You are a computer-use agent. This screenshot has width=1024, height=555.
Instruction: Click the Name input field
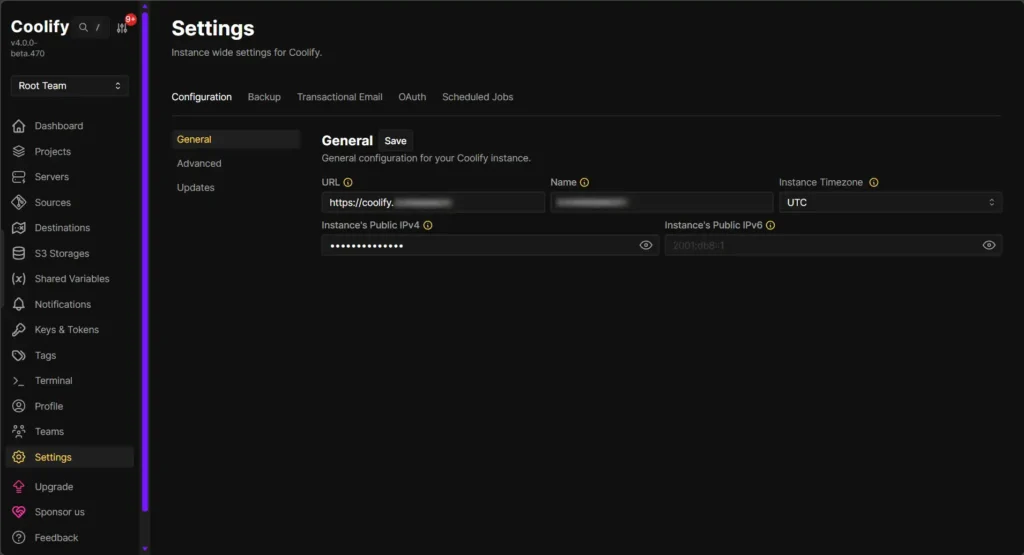pyautogui.click(x=662, y=202)
